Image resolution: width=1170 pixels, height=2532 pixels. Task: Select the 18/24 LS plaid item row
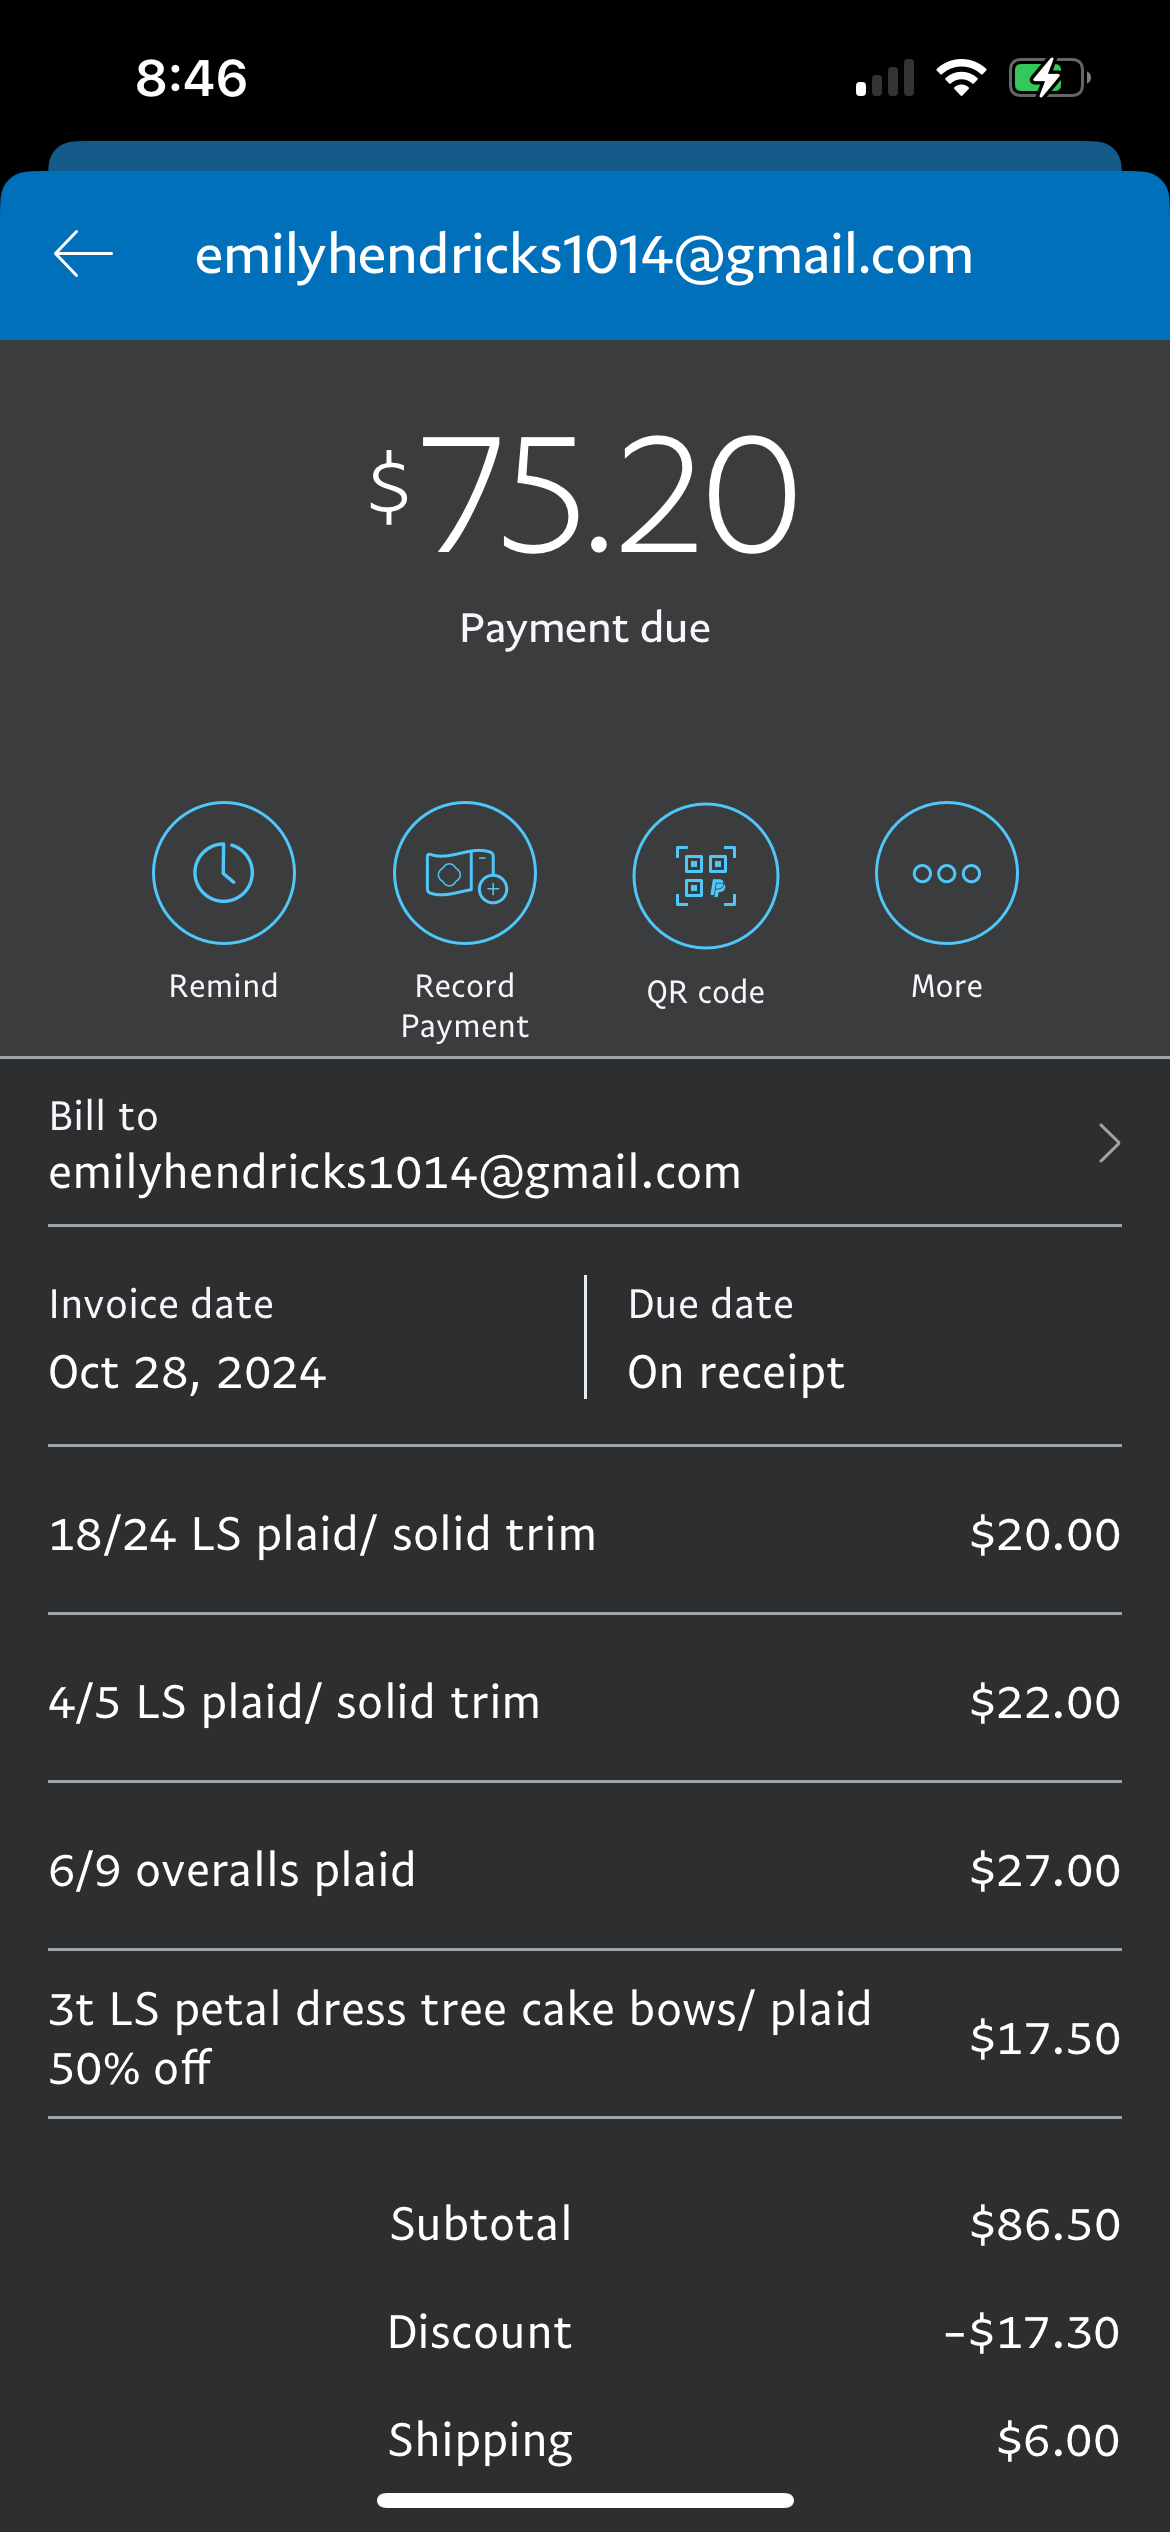585,1533
